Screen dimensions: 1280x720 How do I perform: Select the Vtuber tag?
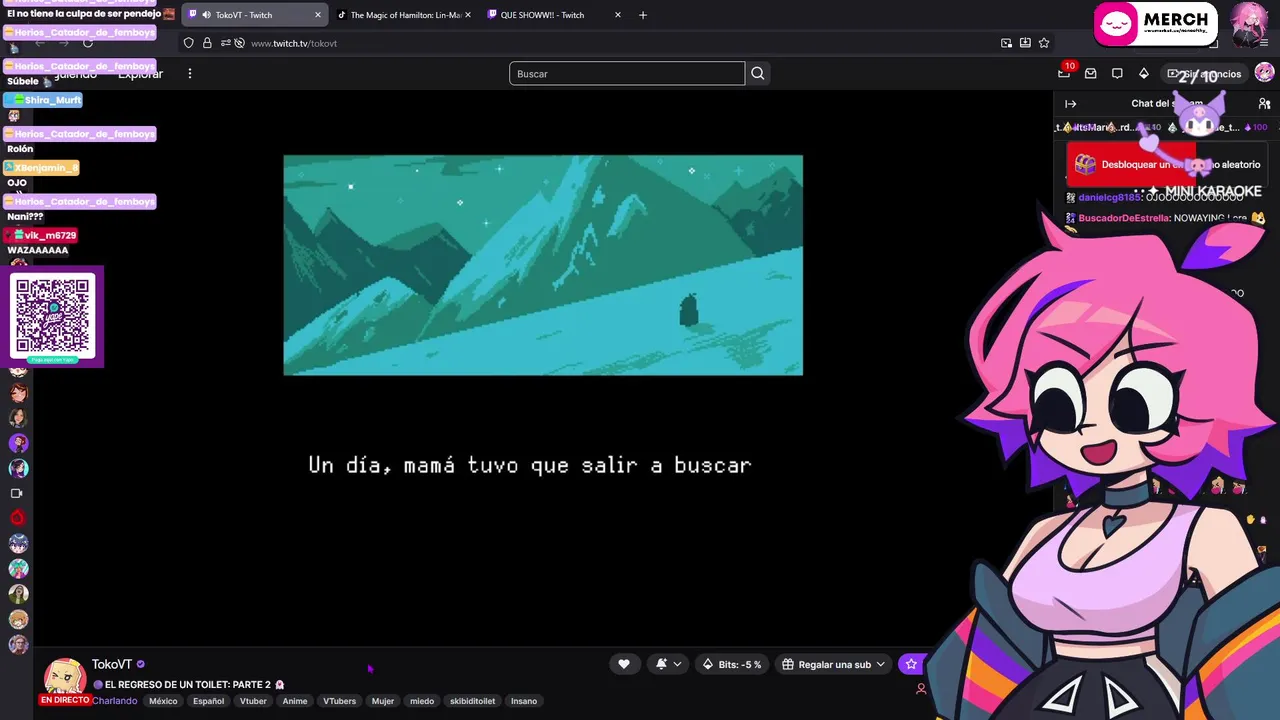pos(253,701)
